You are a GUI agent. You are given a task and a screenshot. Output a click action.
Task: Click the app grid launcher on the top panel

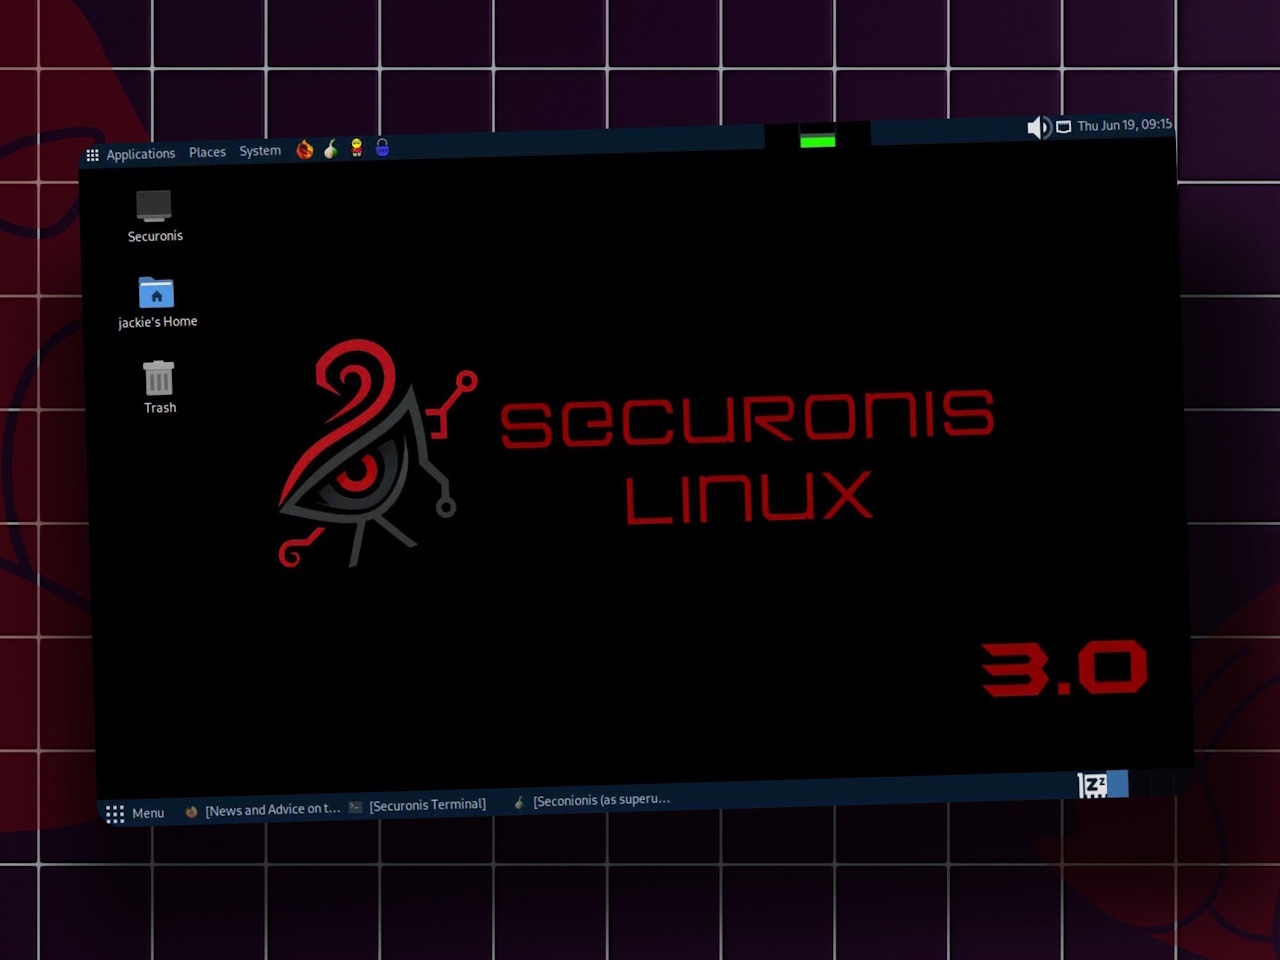click(x=92, y=154)
